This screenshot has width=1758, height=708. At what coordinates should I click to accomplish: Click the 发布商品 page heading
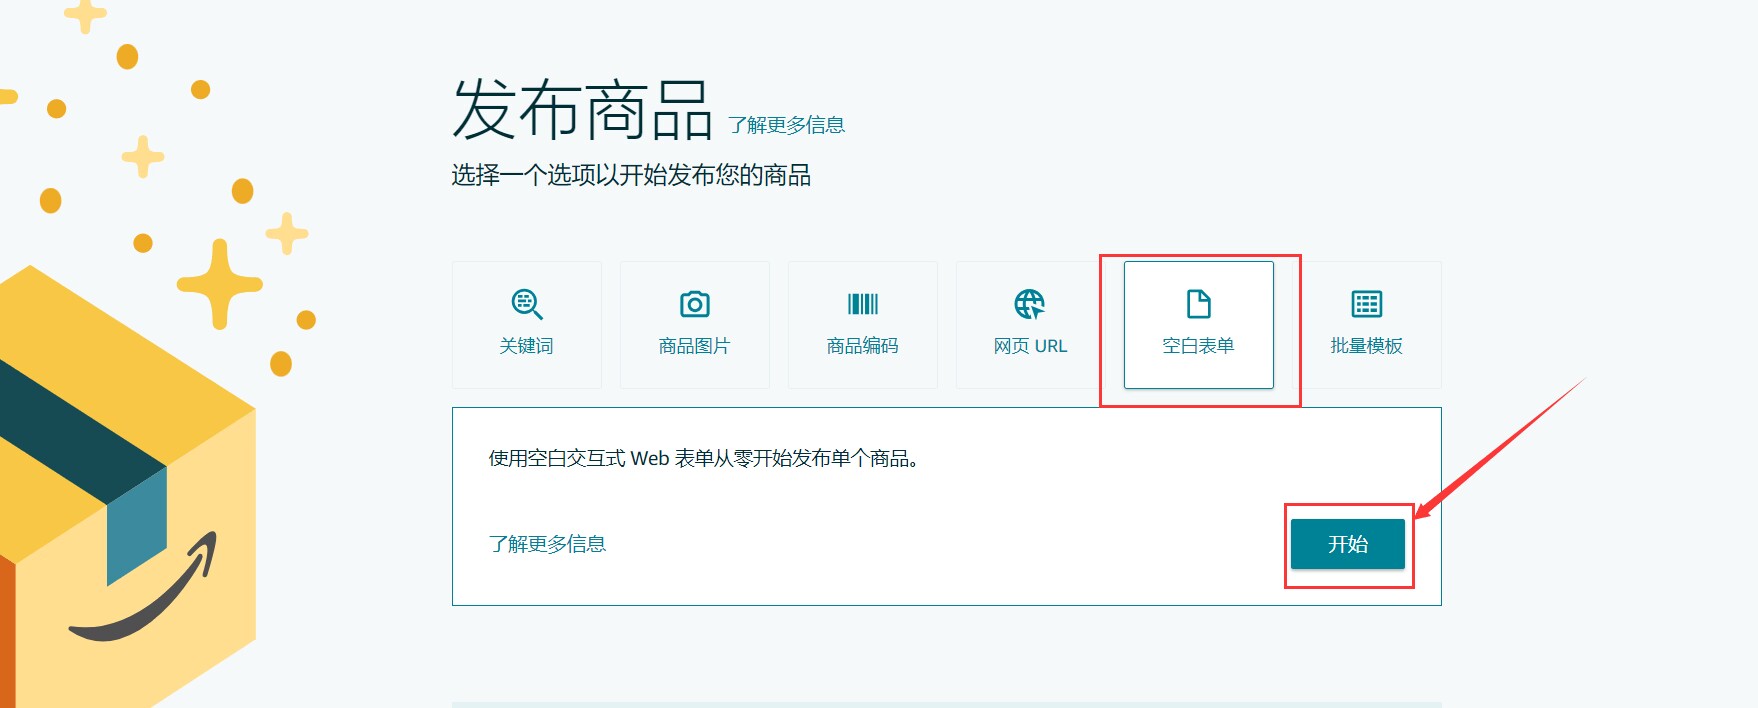click(x=581, y=110)
